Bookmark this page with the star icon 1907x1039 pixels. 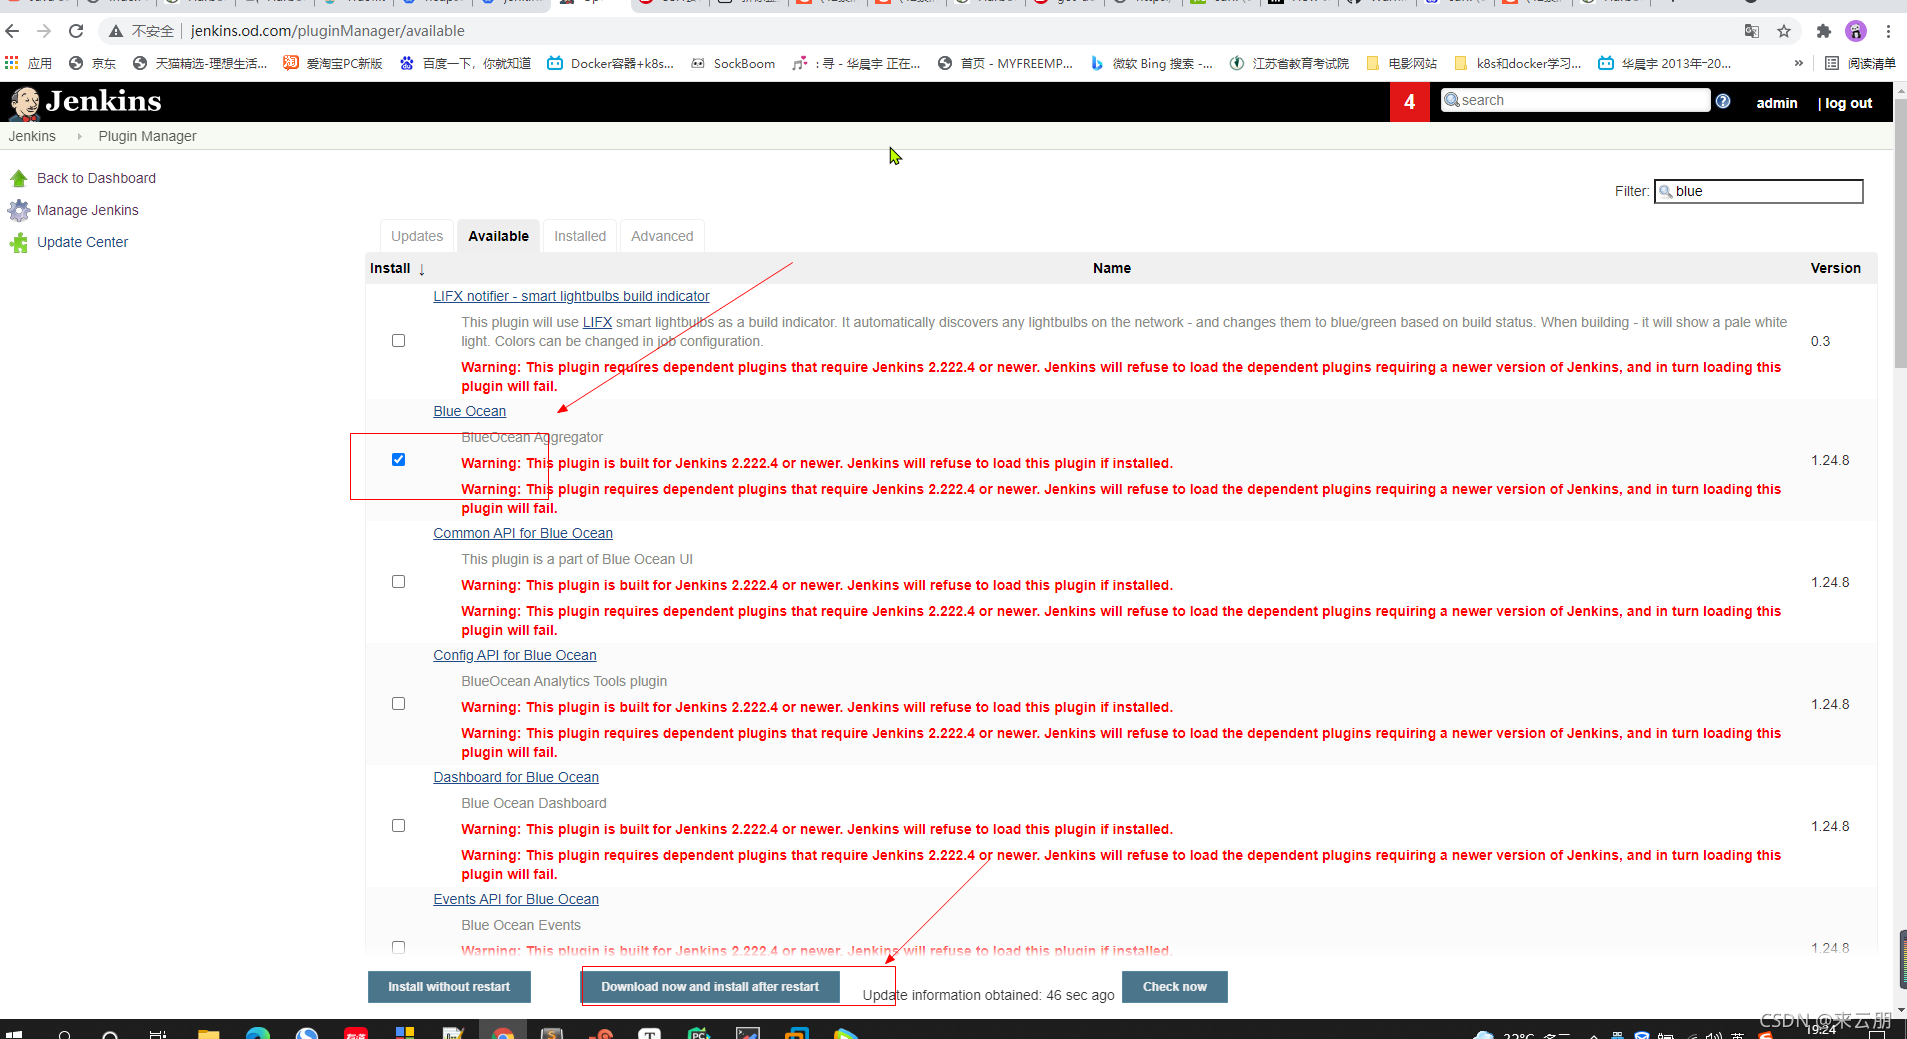tap(1784, 31)
